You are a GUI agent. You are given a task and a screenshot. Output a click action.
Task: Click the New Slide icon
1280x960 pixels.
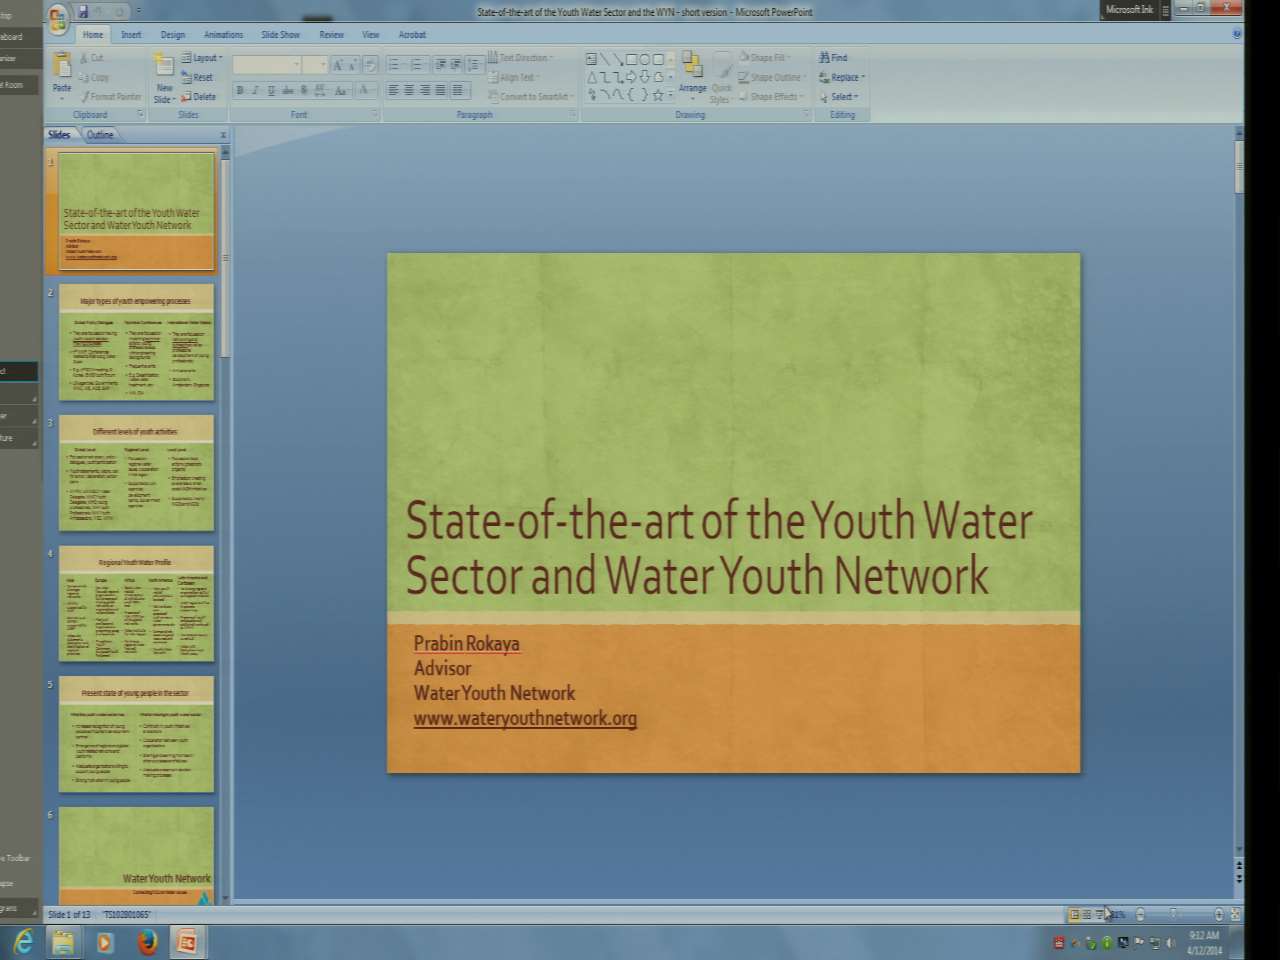click(164, 67)
